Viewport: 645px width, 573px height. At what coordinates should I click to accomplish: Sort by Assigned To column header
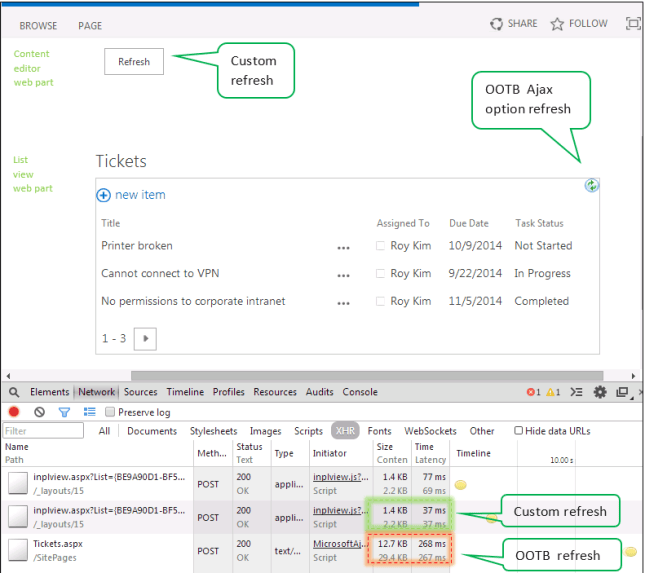click(x=403, y=223)
